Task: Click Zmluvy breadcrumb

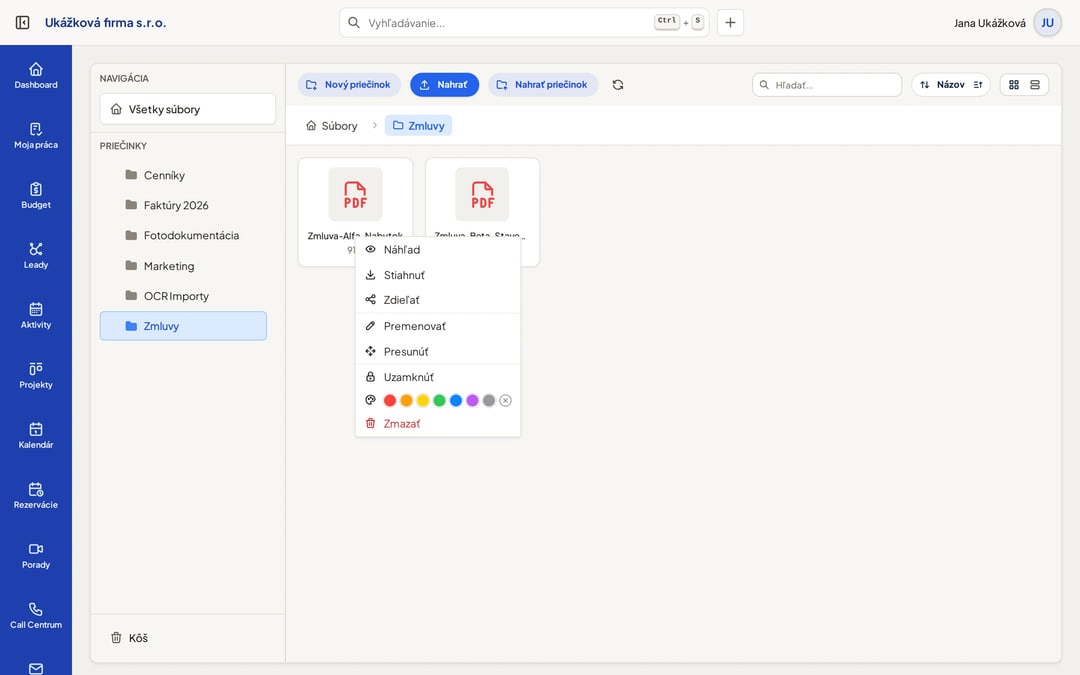Action: point(418,125)
